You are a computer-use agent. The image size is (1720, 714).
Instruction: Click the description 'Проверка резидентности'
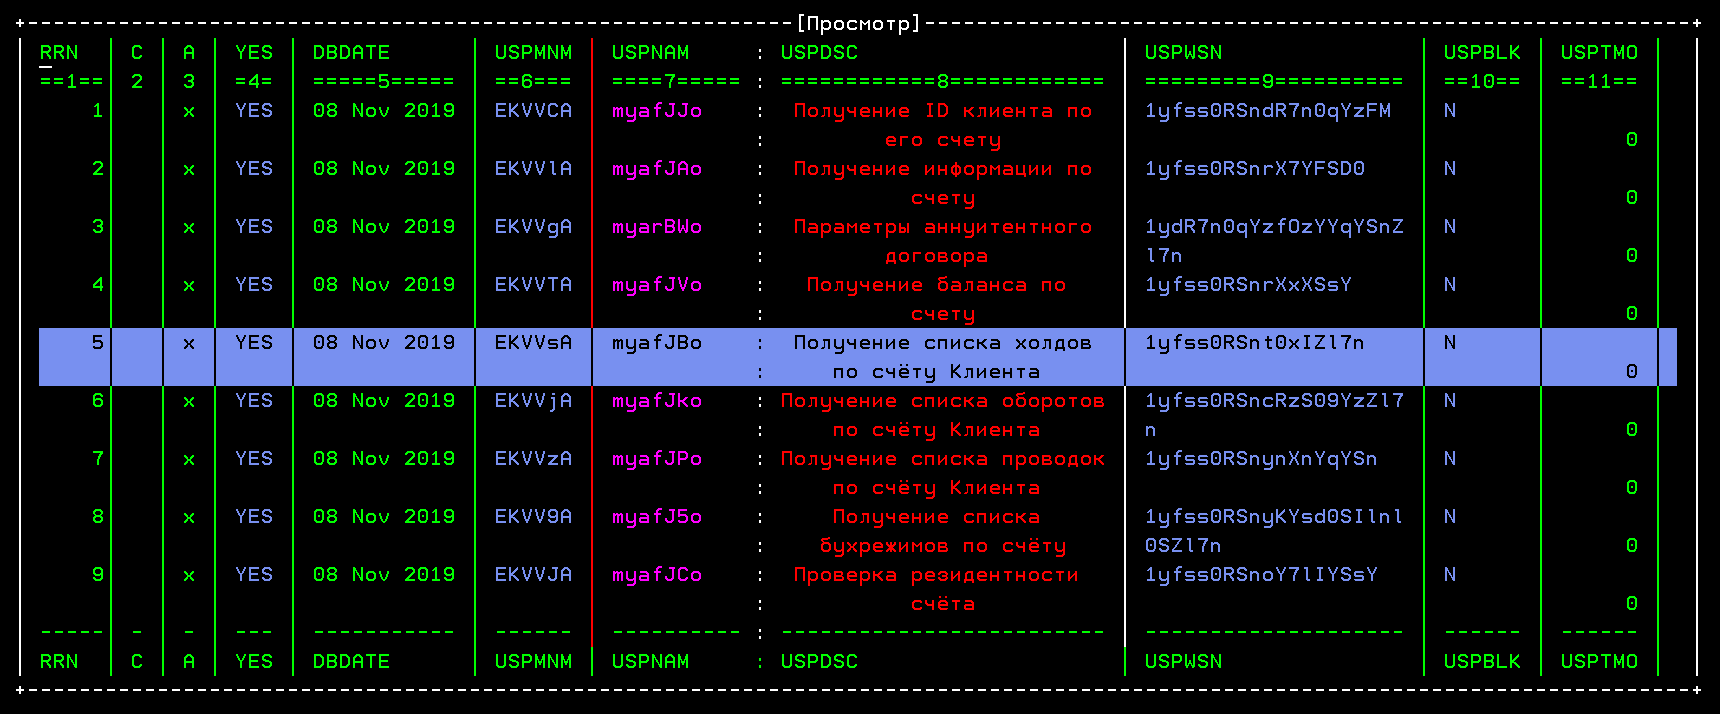(x=937, y=575)
